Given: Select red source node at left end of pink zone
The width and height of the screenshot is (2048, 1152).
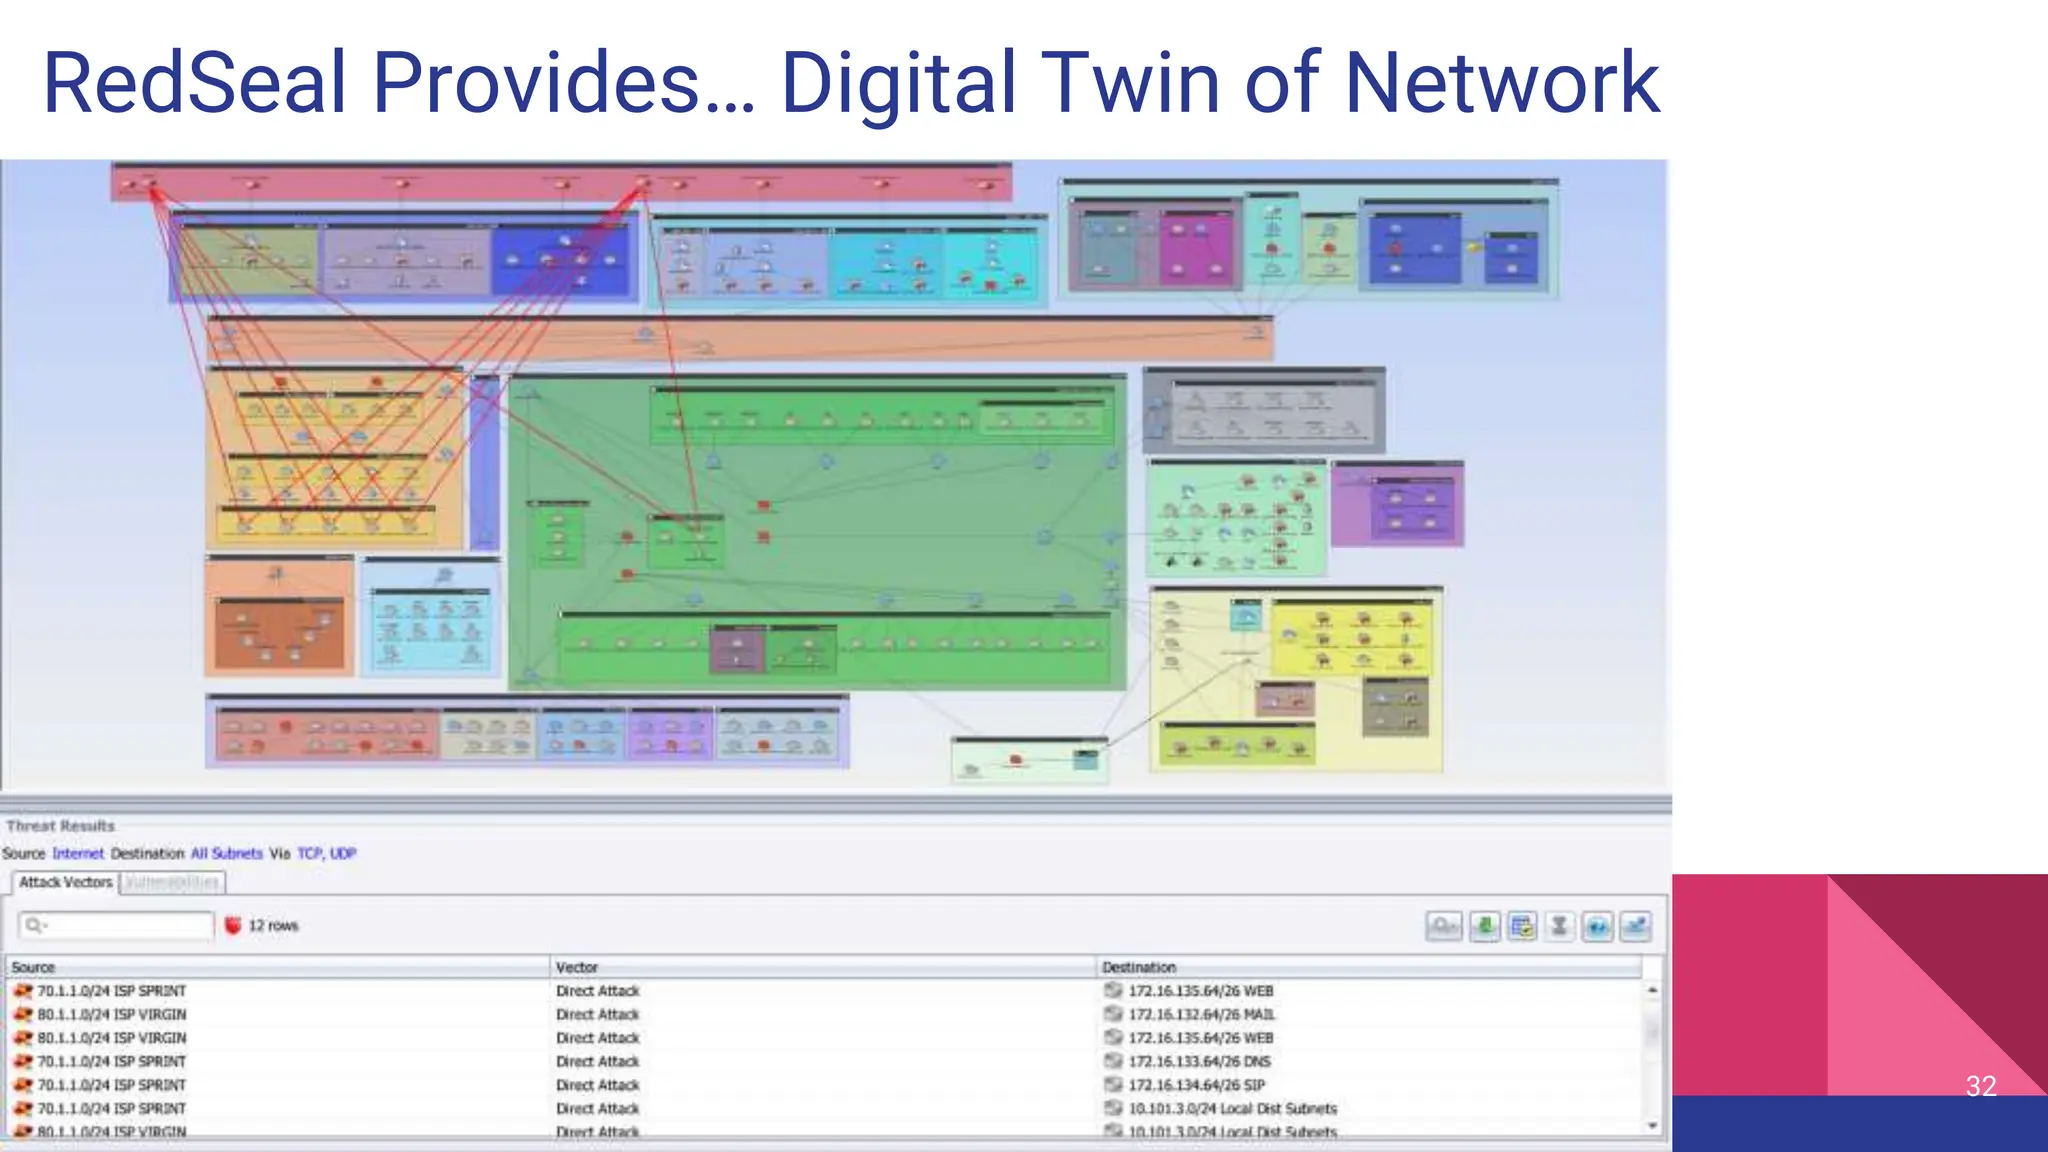Looking at the screenshot, I should point(150,184).
